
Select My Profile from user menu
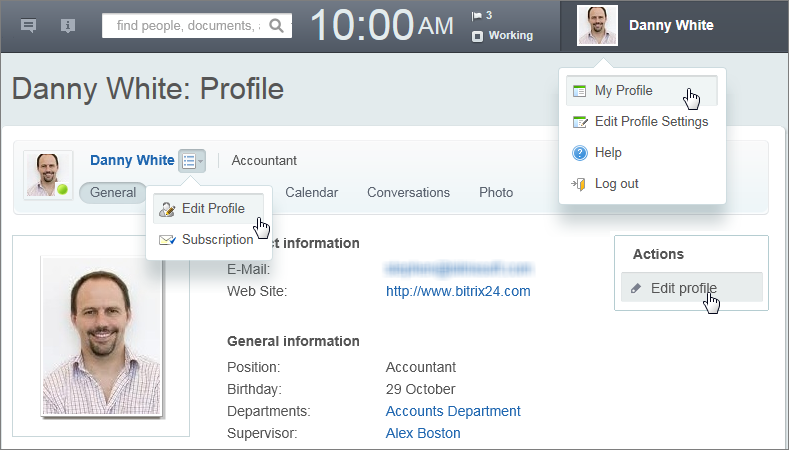(x=623, y=91)
